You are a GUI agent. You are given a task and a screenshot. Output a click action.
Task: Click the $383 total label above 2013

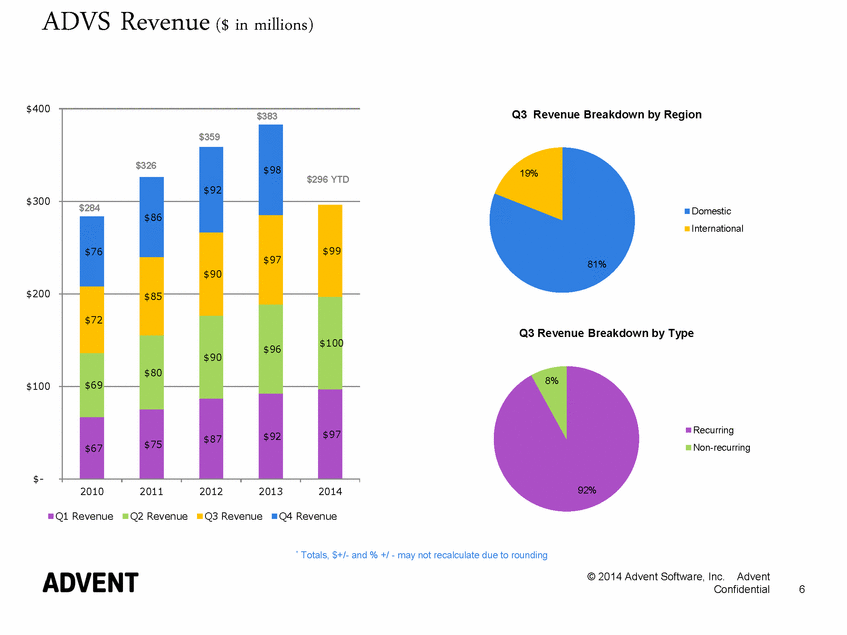(267, 116)
